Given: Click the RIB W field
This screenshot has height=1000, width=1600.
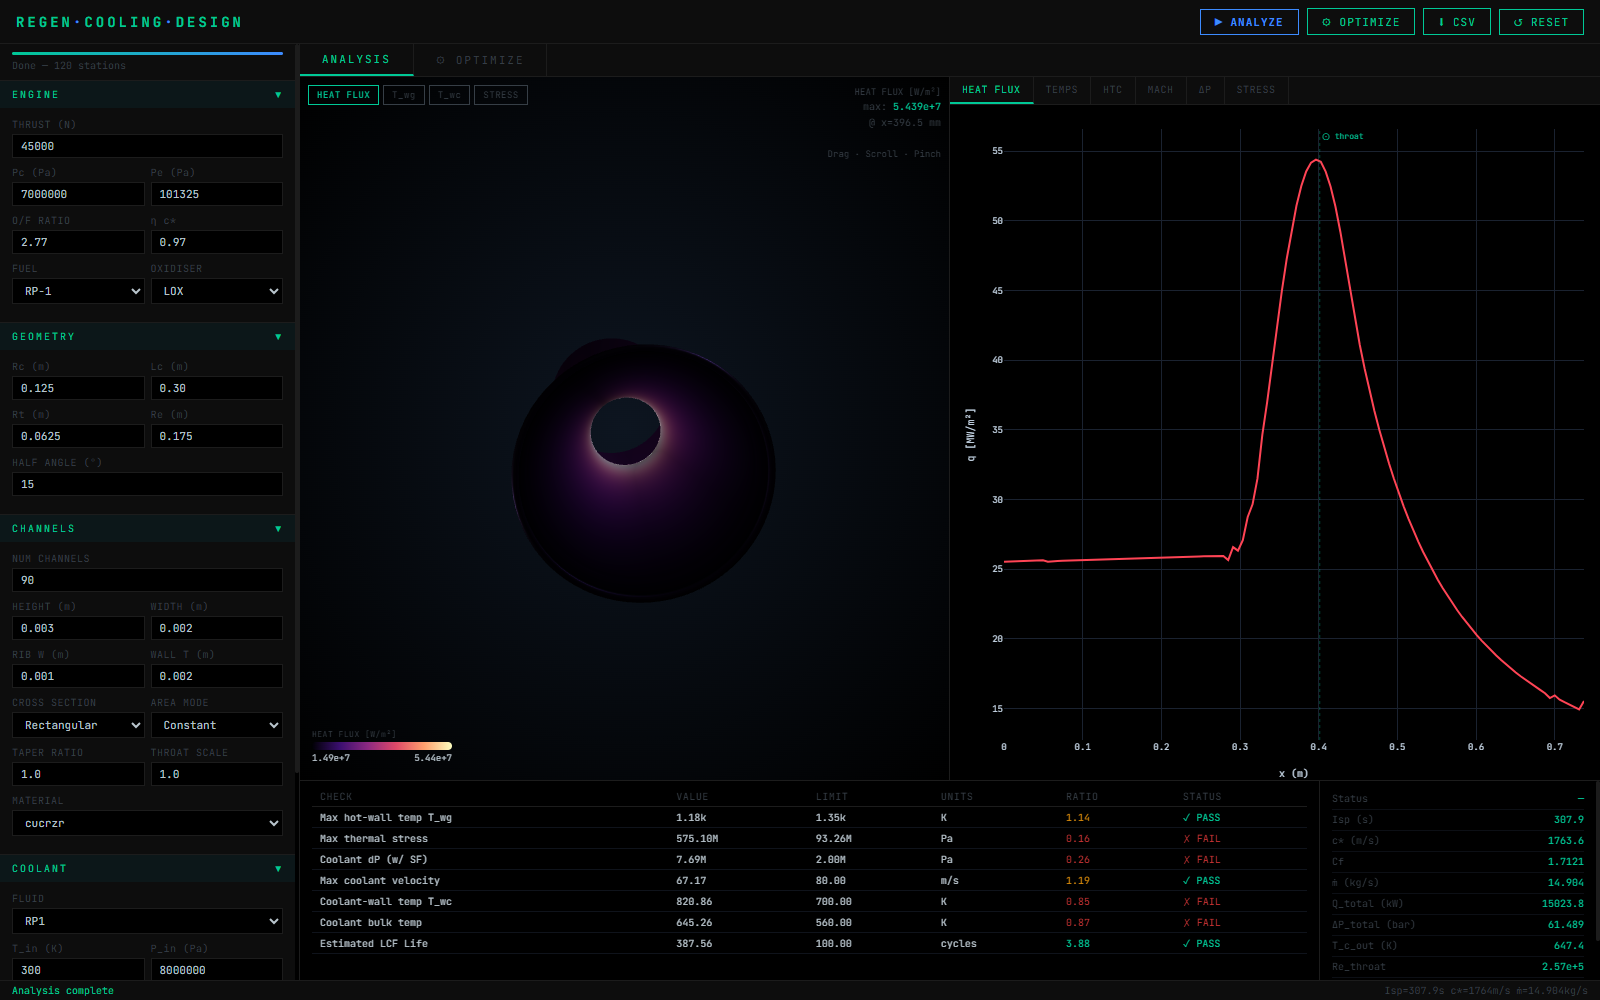Looking at the screenshot, I should tap(78, 676).
